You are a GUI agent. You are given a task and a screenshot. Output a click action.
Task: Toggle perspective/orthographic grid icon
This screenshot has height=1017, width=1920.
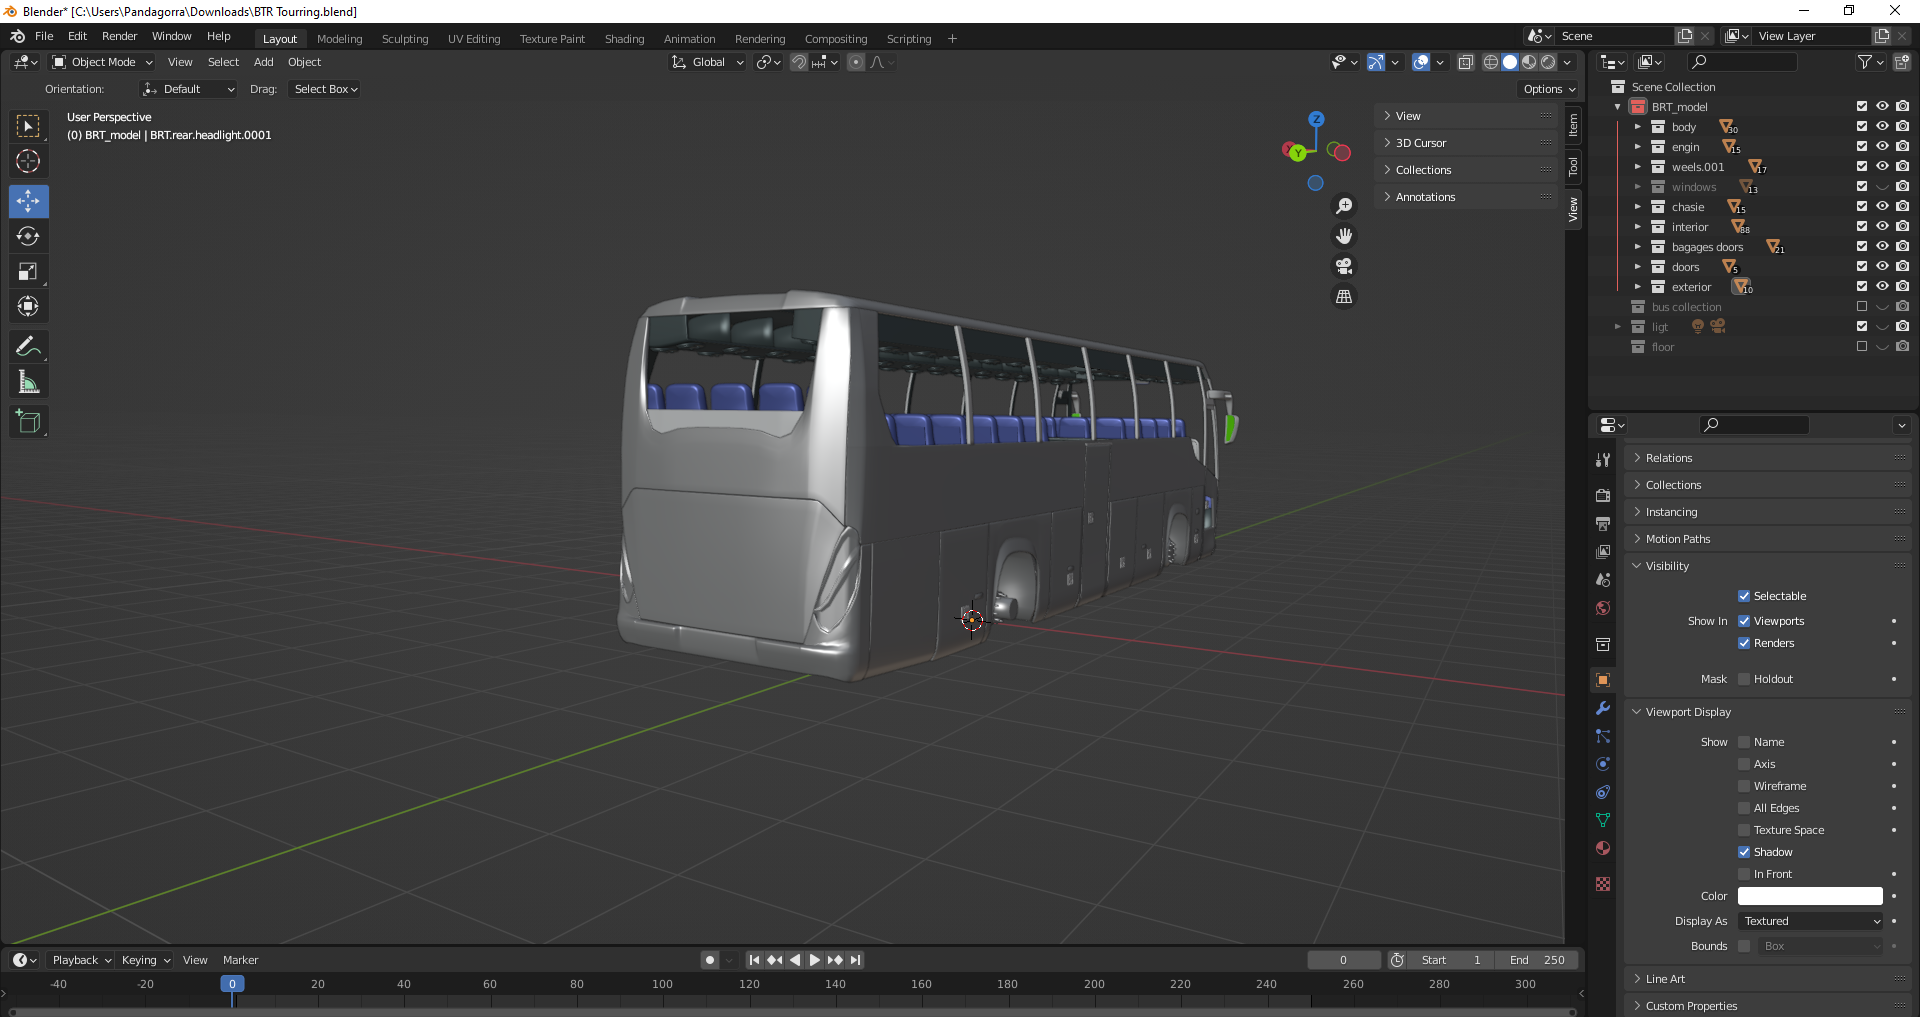click(1344, 297)
